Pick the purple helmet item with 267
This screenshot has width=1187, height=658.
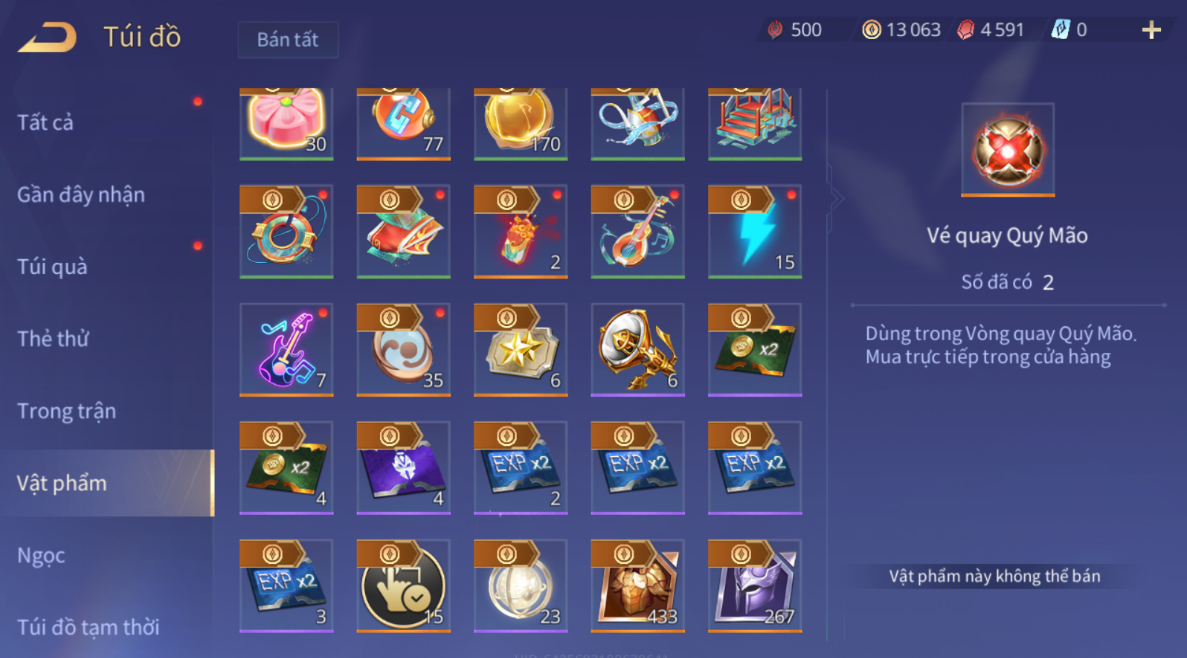tap(755, 586)
